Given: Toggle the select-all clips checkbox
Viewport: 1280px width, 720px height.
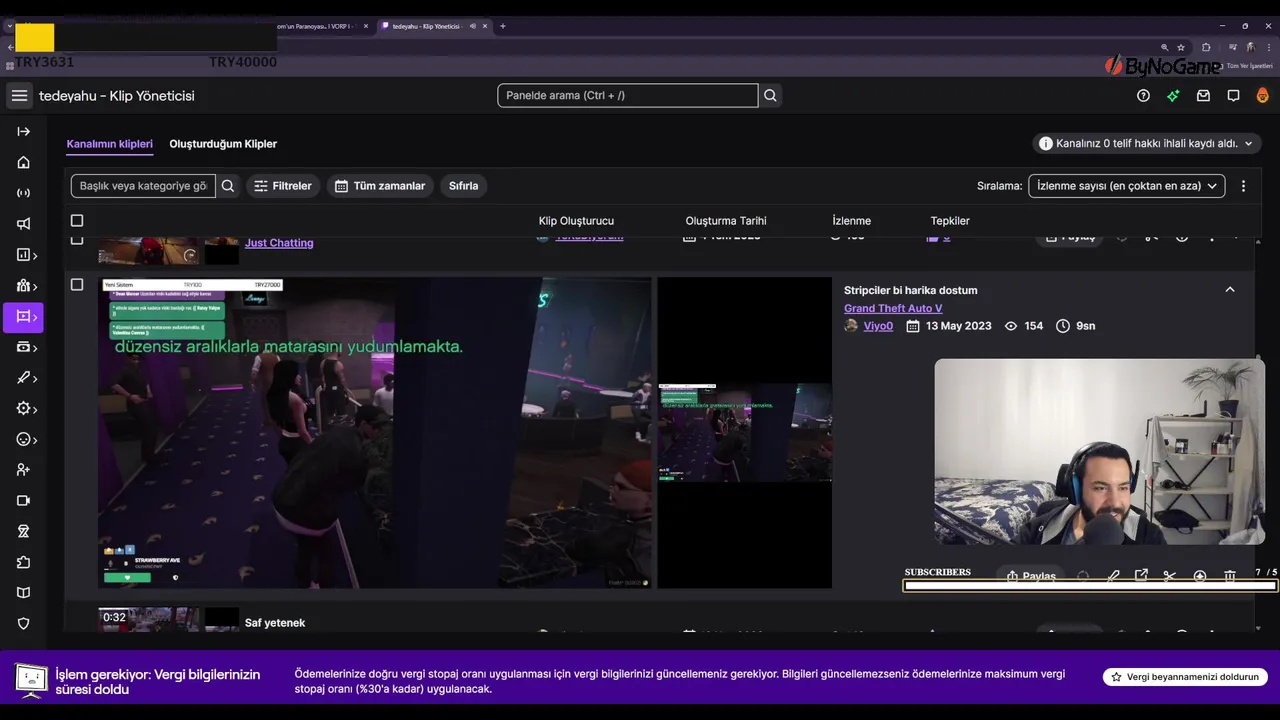Looking at the screenshot, I should [77, 221].
